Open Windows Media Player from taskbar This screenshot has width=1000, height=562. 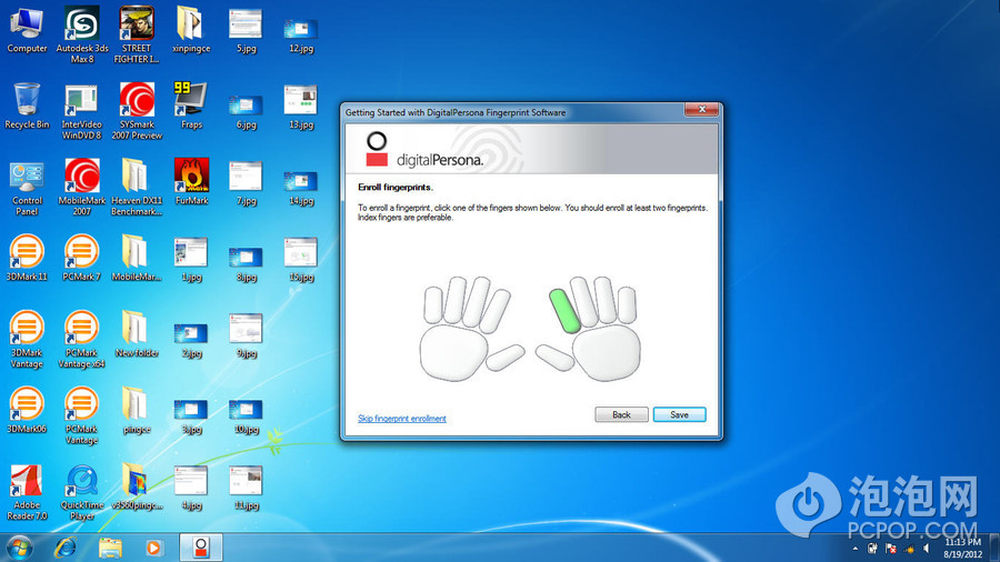[x=154, y=547]
